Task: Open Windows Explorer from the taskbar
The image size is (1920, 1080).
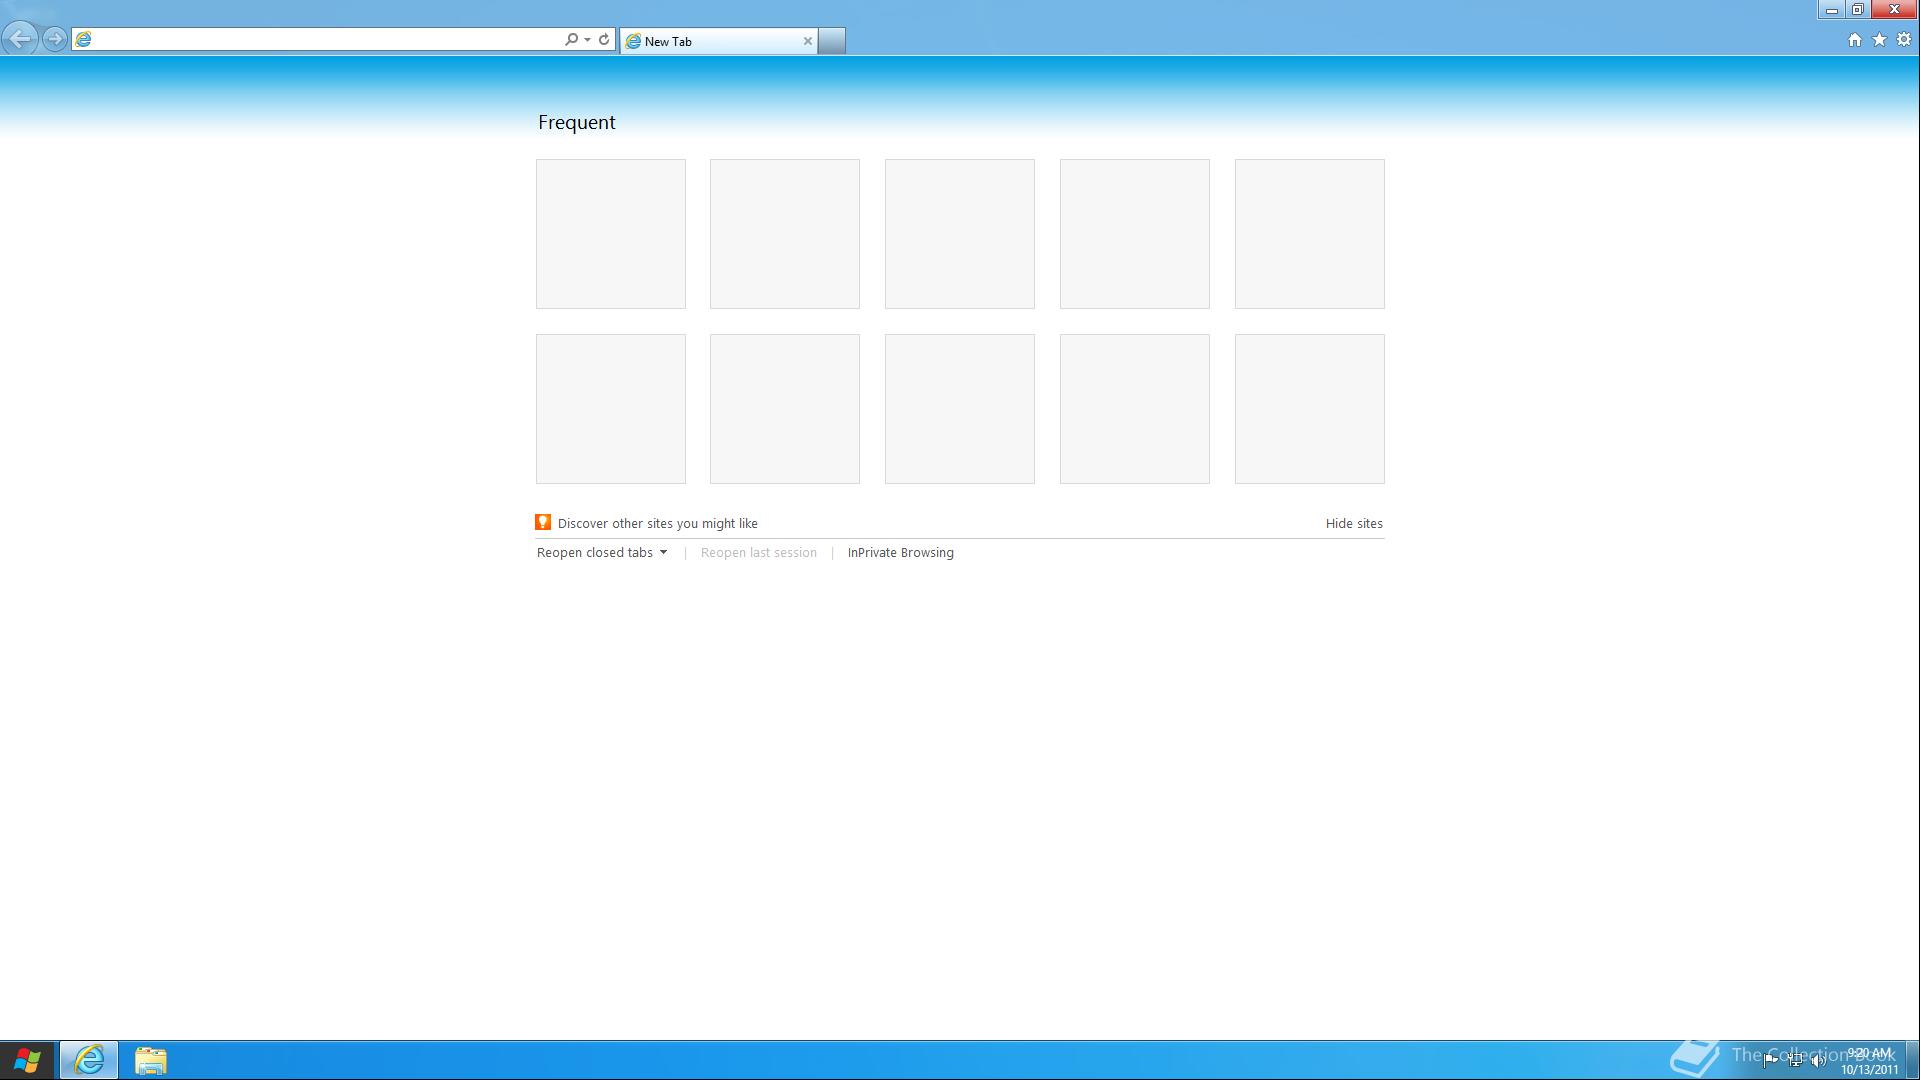Action: (151, 1060)
